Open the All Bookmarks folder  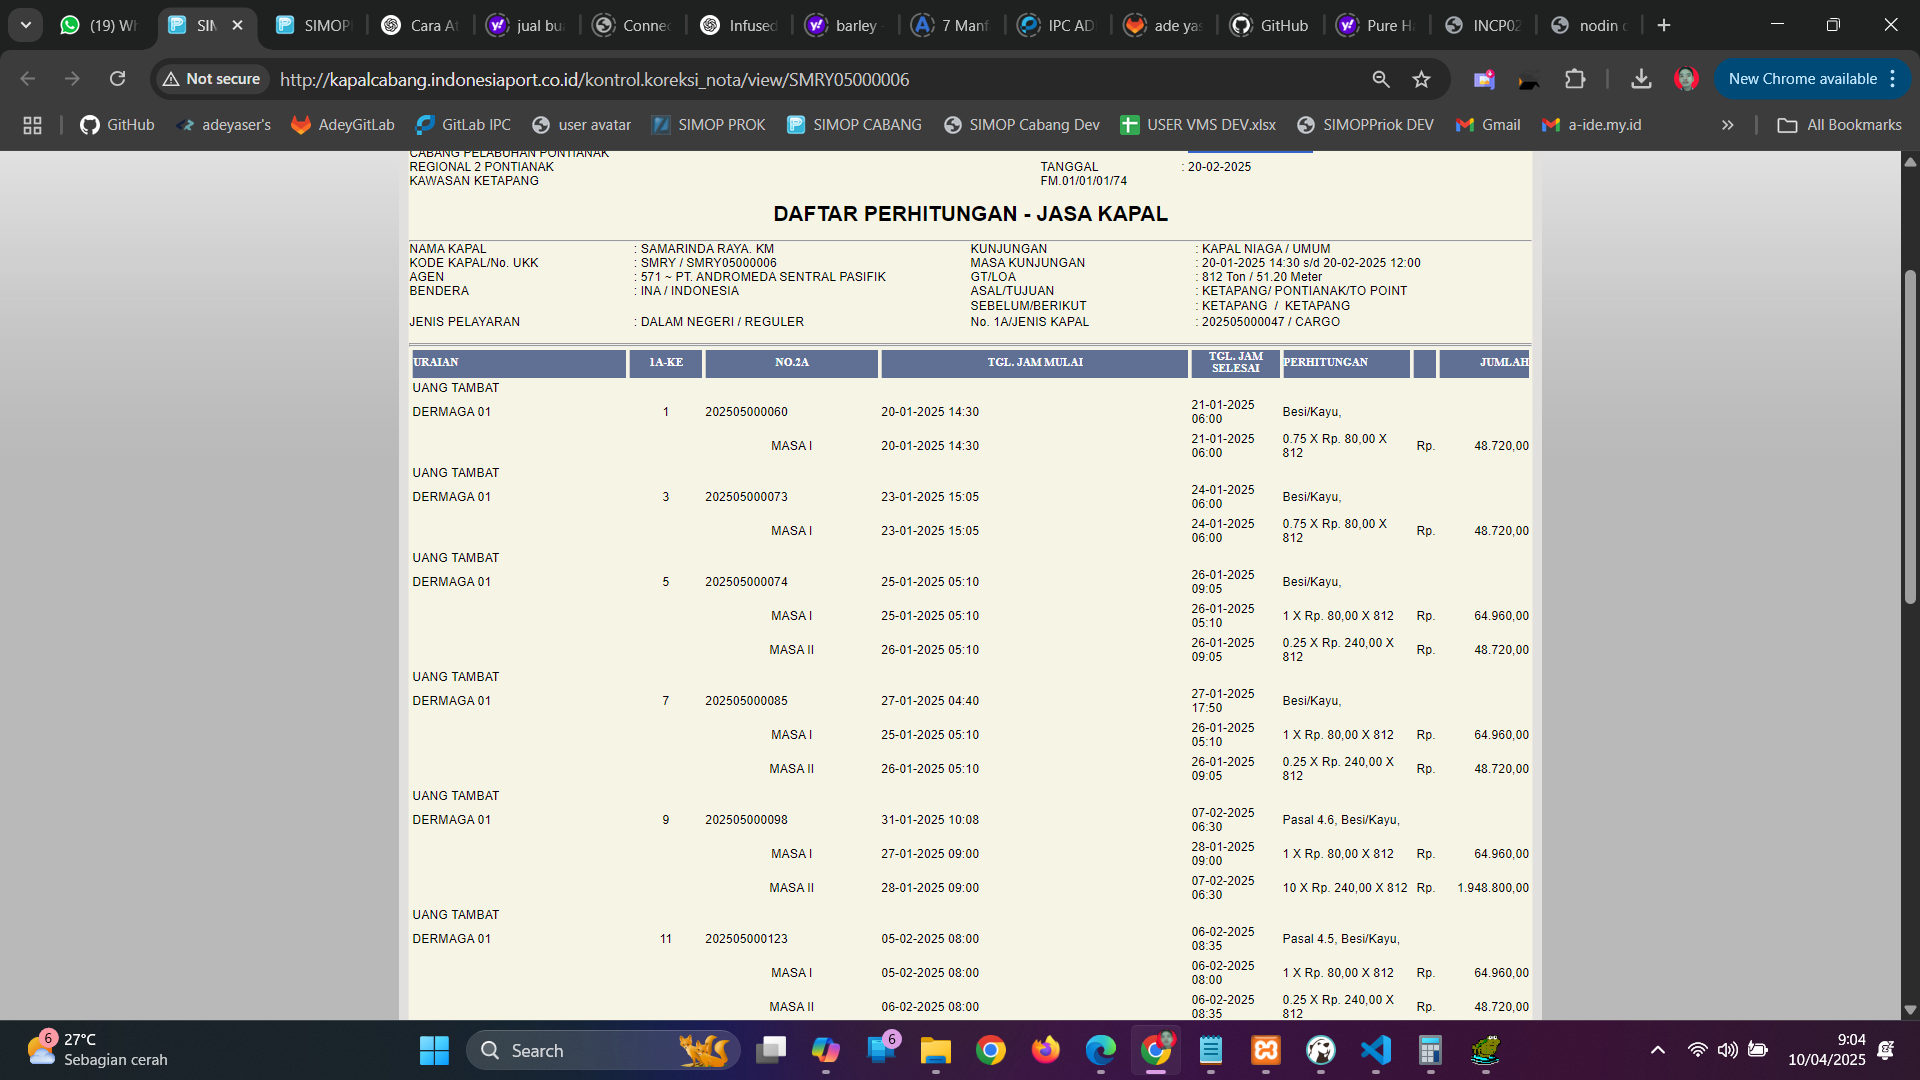tap(1839, 125)
